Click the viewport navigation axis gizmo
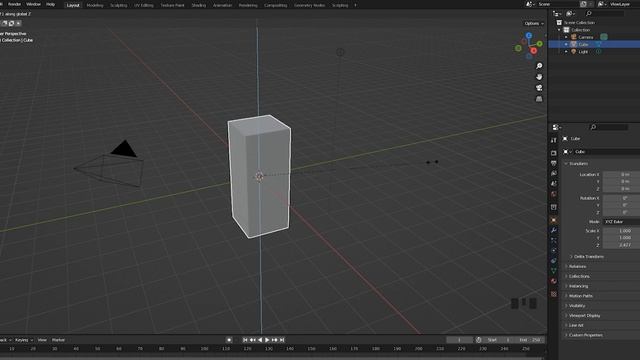The width and height of the screenshot is (640, 360). point(529,45)
